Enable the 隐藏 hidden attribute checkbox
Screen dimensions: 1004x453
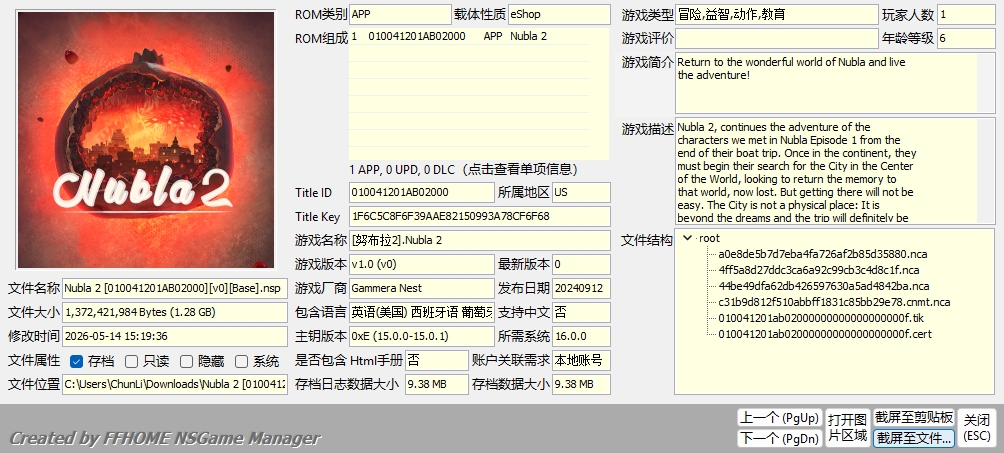pos(186,361)
